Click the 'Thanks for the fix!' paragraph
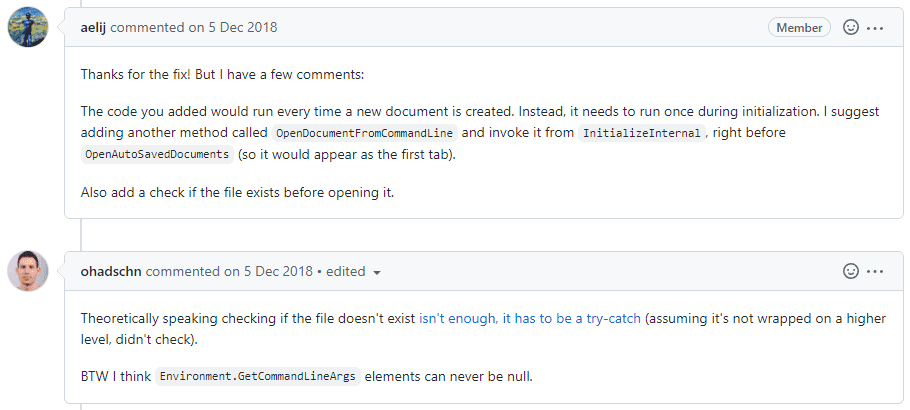Screen dimensions: 910x410 [222, 75]
